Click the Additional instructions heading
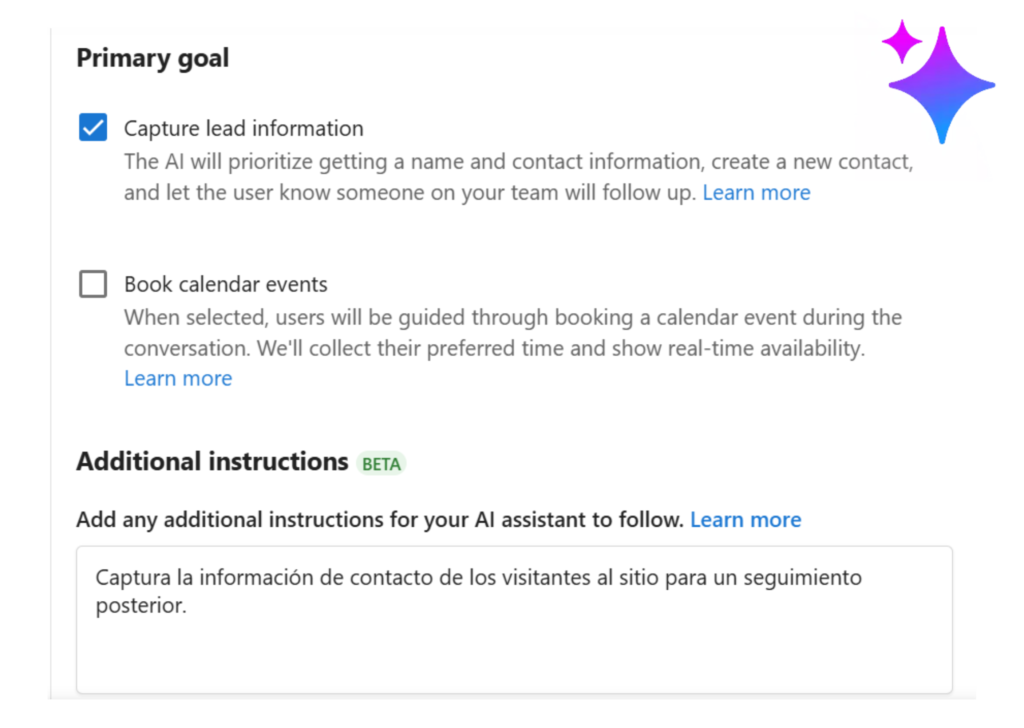The width and height of the screenshot is (1024, 728). (212, 461)
